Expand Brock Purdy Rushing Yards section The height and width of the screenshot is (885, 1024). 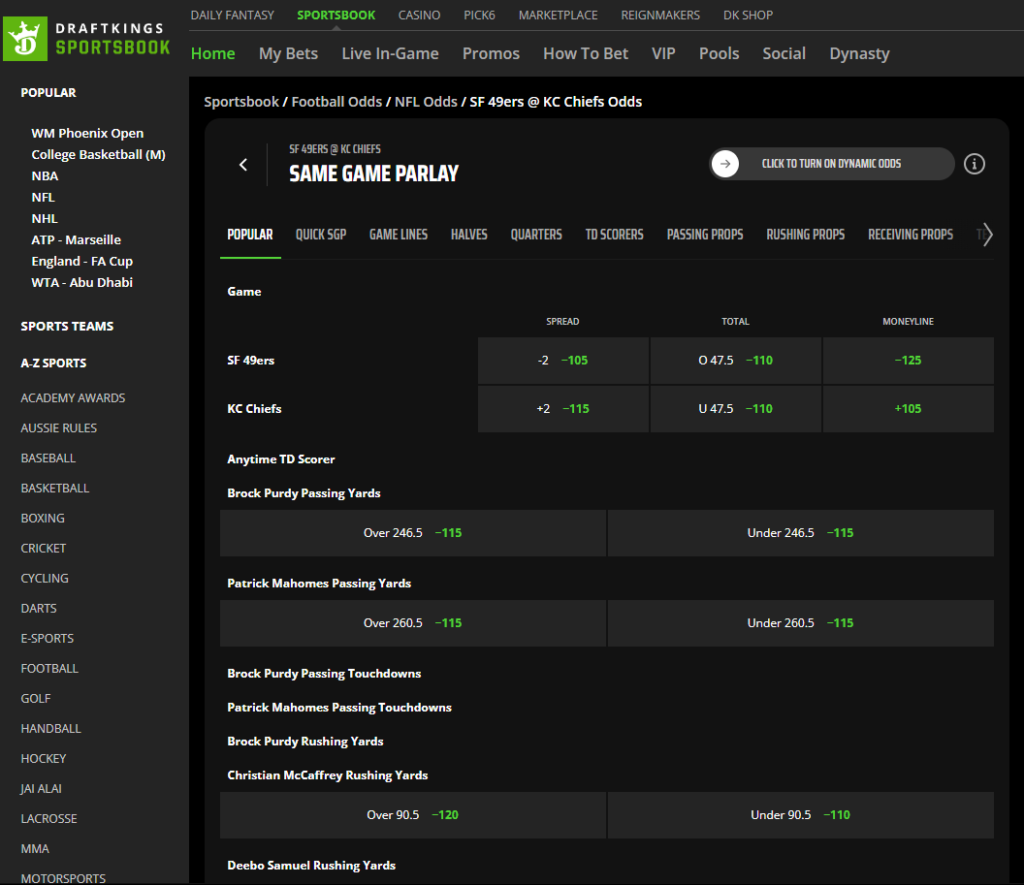tap(305, 741)
